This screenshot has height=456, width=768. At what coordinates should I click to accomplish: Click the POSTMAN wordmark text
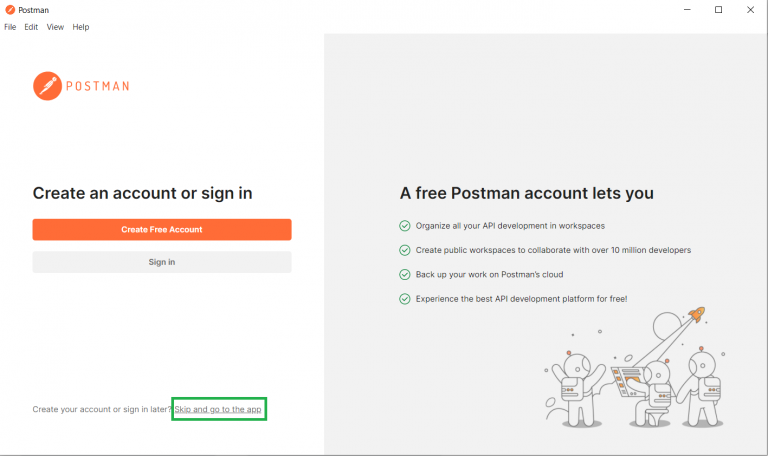point(98,86)
